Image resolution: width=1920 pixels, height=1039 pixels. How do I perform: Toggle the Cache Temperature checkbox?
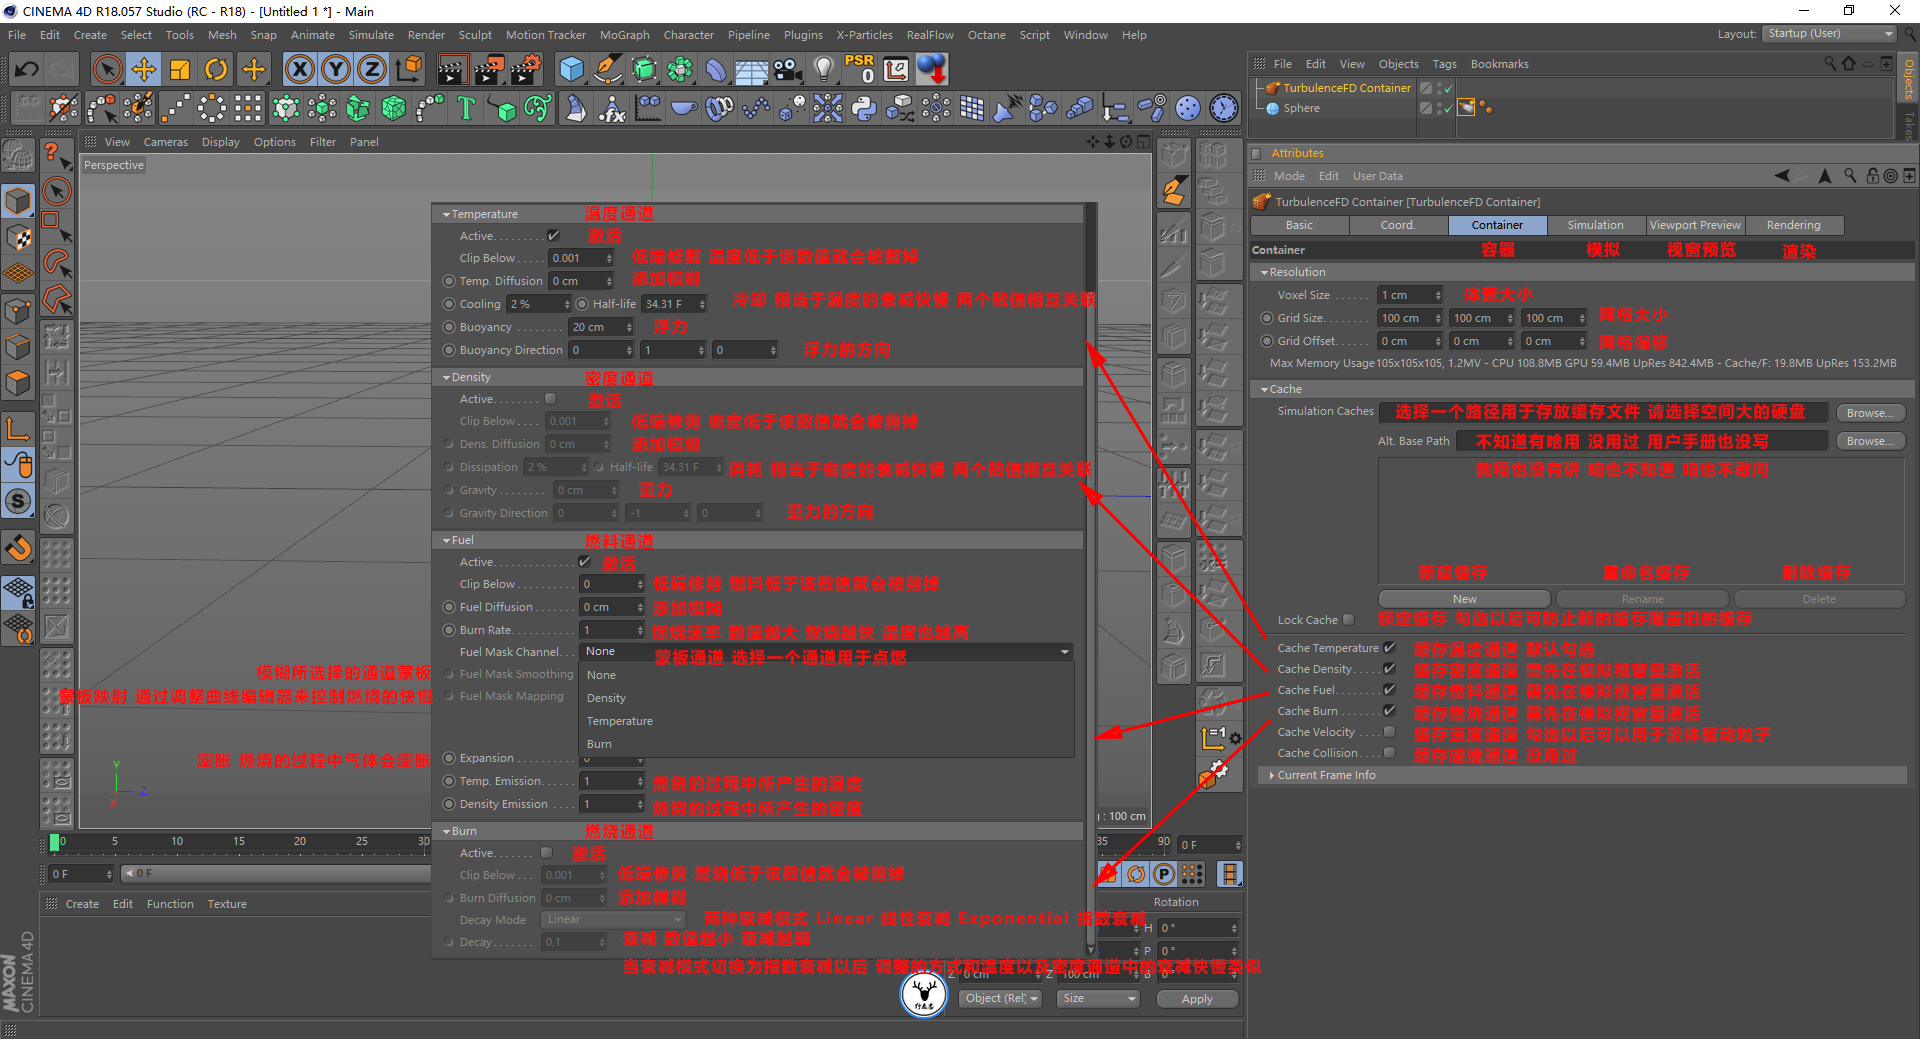pos(1389,648)
